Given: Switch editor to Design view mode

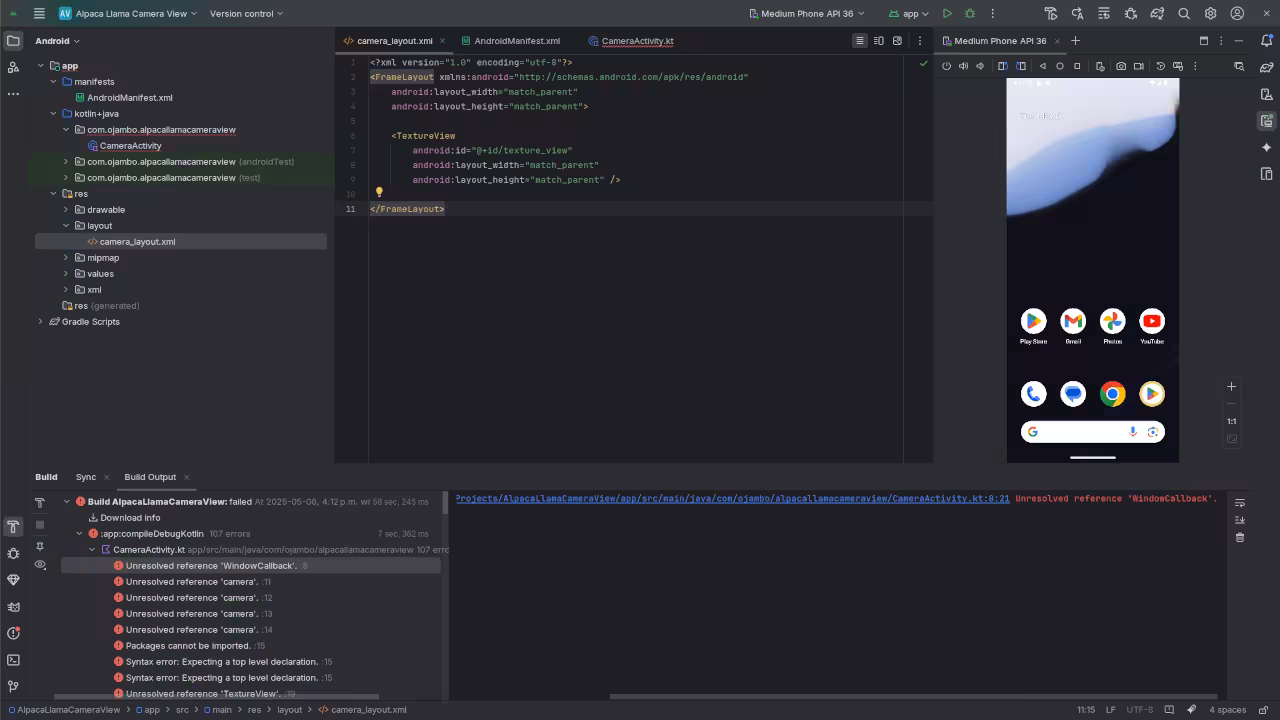Looking at the screenshot, I should [x=897, y=41].
